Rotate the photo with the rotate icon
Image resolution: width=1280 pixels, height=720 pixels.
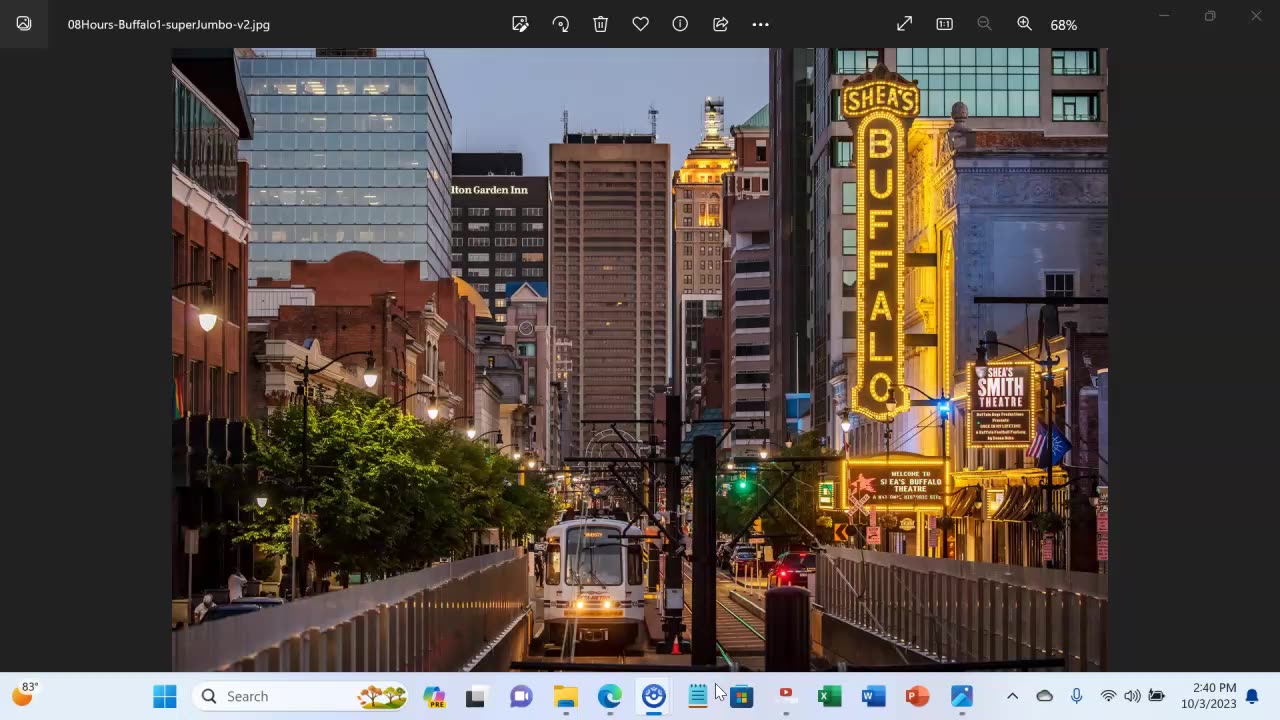561,24
